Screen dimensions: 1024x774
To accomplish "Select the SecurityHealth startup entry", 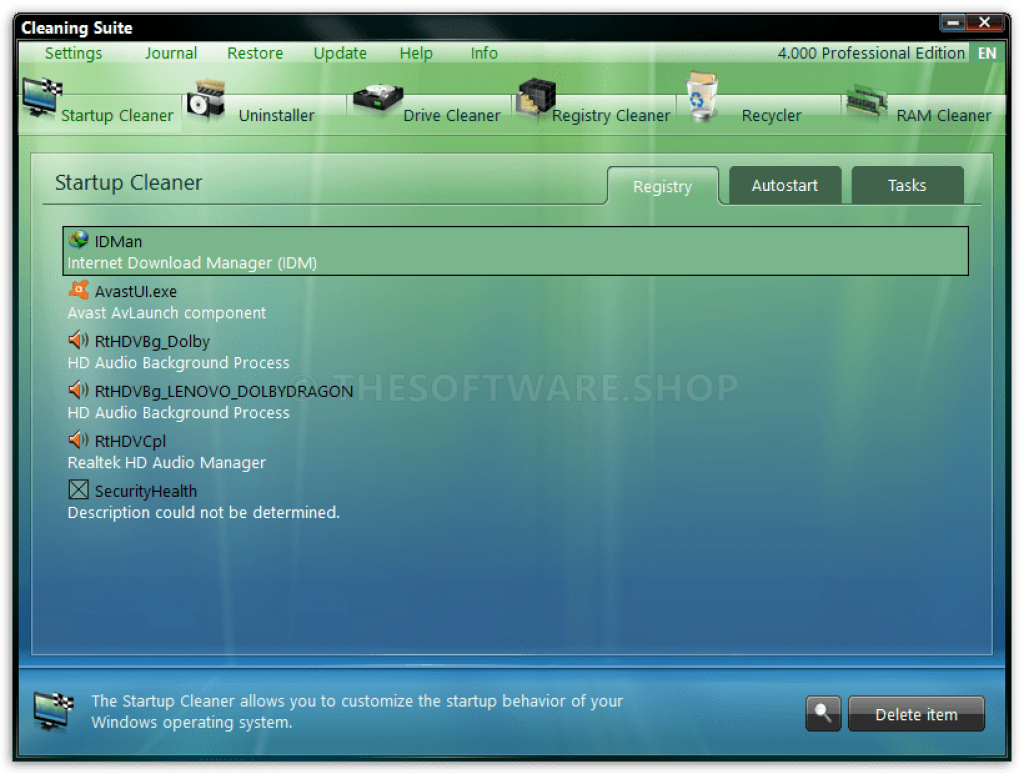I will click(145, 491).
